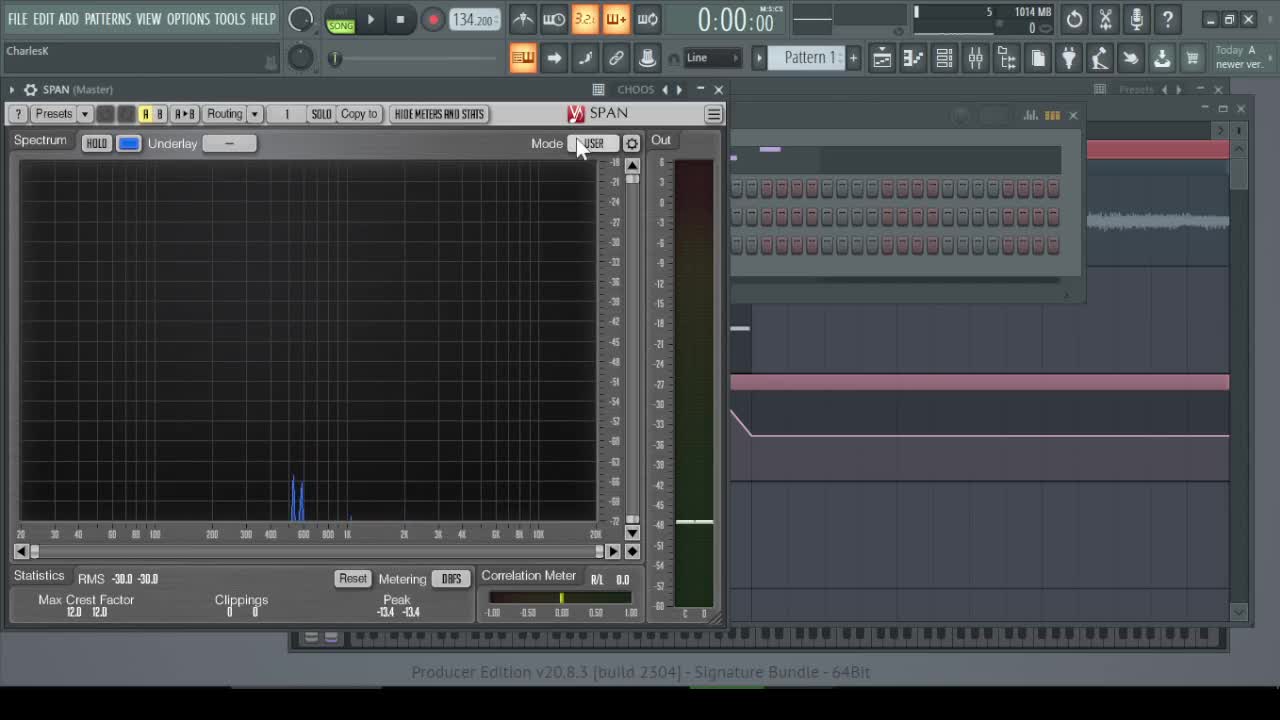Click the undo history icon

1074,19
